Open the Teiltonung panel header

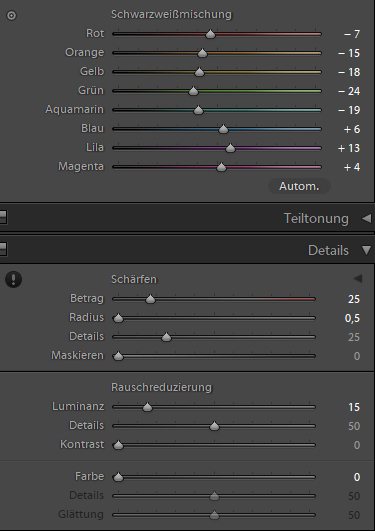point(316,218)
